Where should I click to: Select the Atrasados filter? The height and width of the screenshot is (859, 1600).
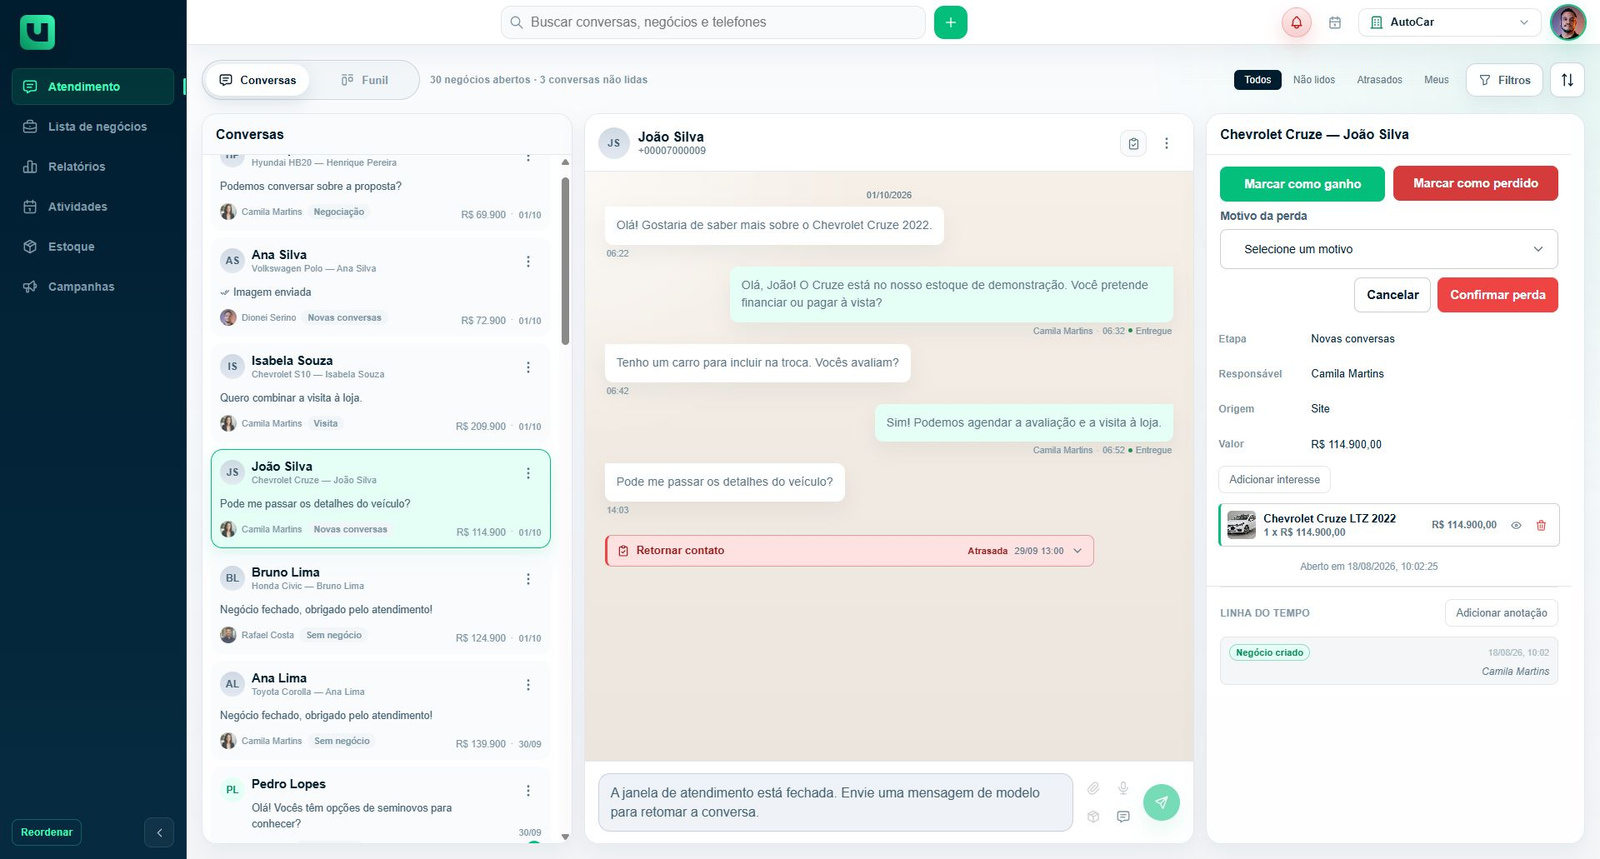(1379, 80)
